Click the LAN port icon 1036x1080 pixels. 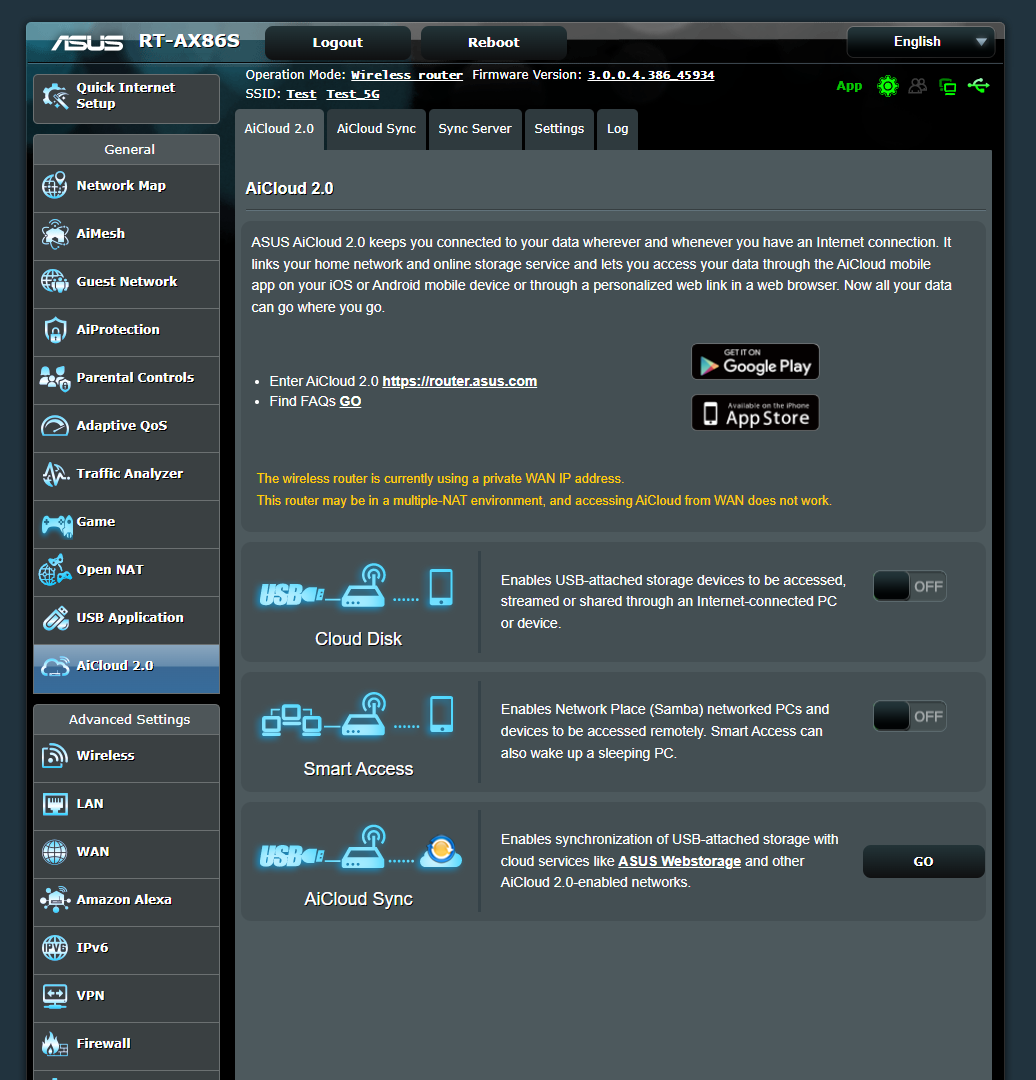pos(54,804)
